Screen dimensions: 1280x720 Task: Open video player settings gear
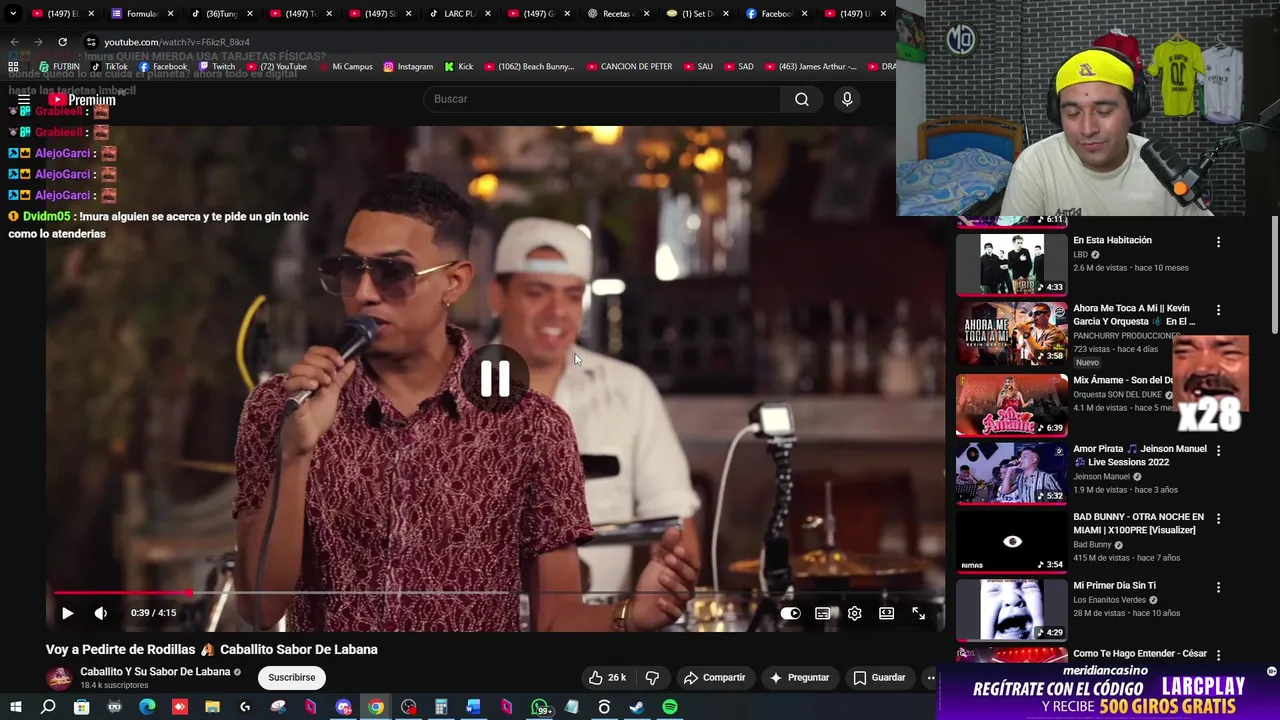tap(854, 613)
